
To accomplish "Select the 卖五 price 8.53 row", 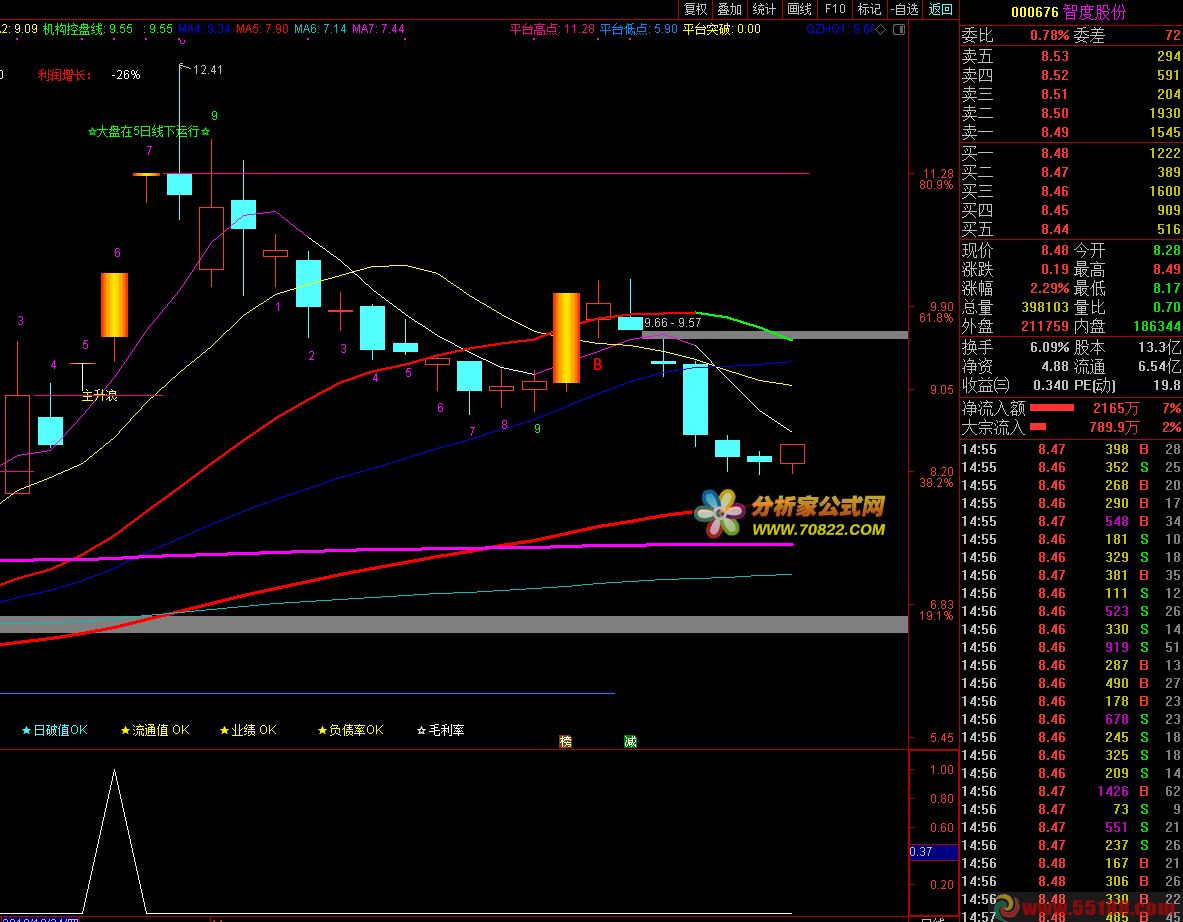I will (x=1071, y=57).
